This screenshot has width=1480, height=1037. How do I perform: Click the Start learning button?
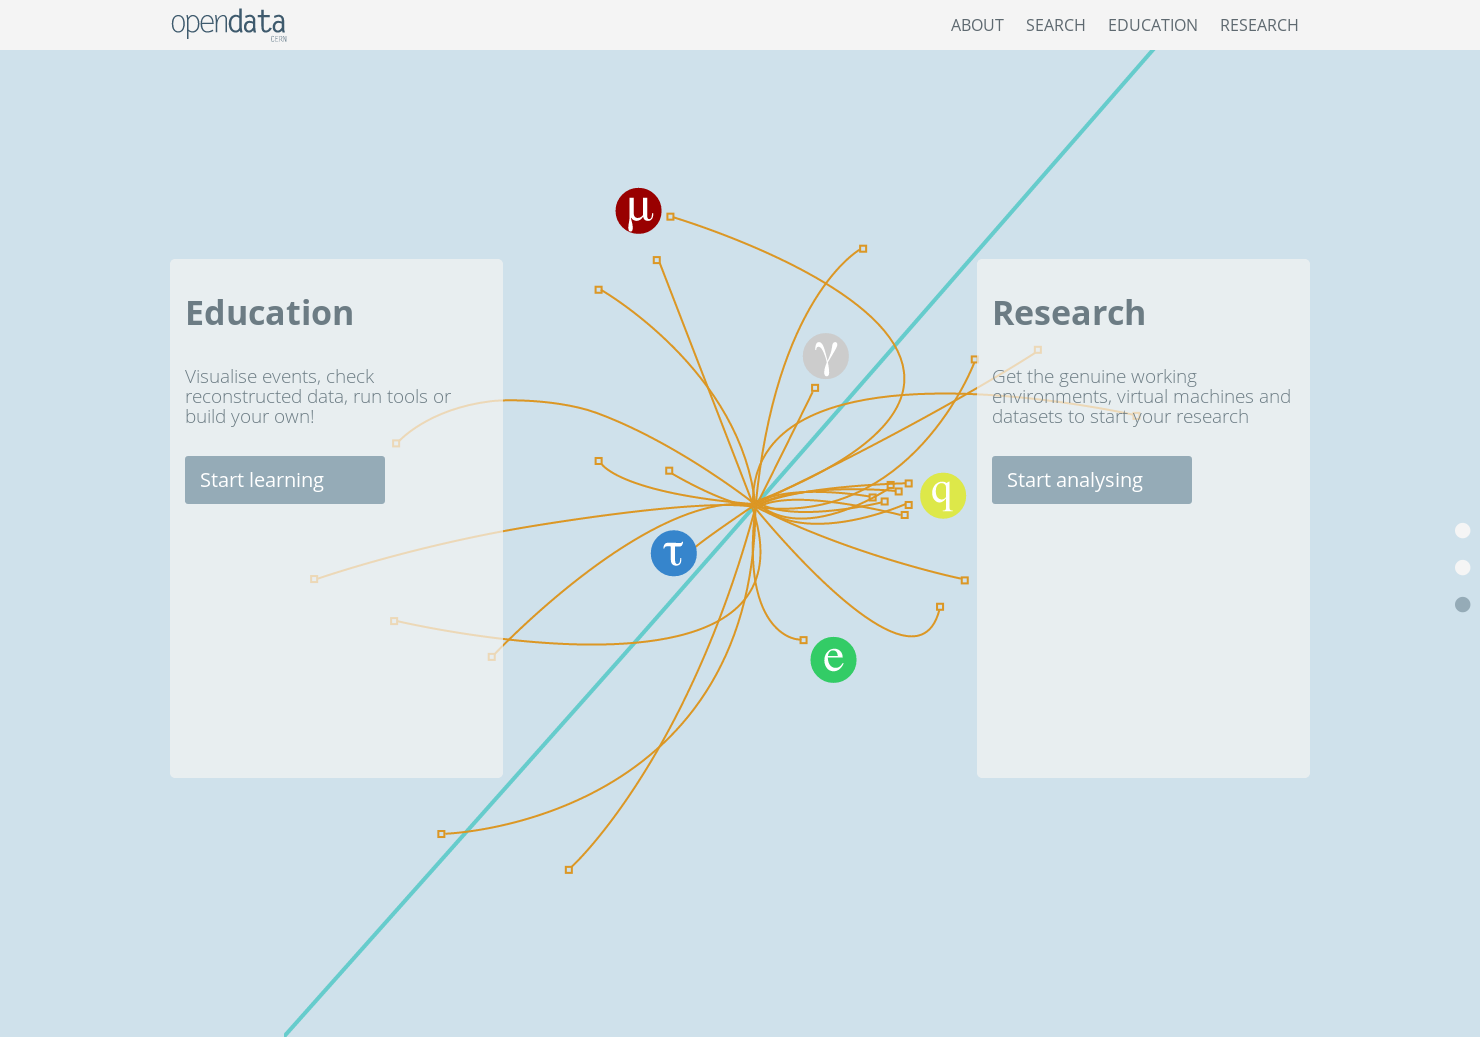(284, 480)
